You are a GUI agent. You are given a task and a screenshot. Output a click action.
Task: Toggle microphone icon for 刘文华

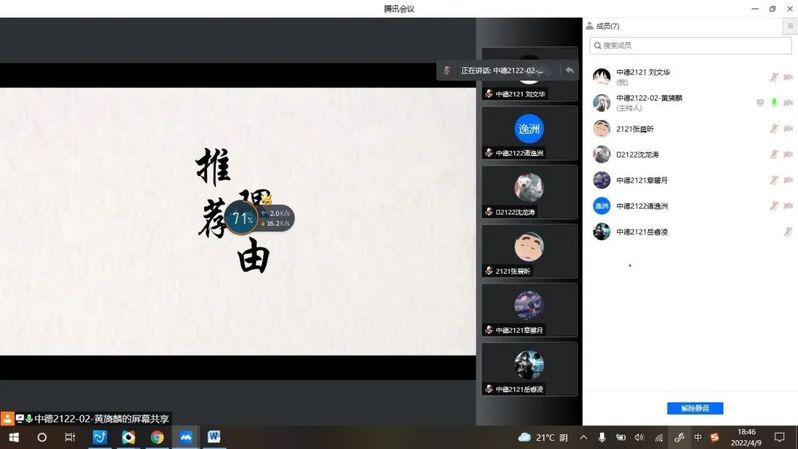click(x=774, y=77)
